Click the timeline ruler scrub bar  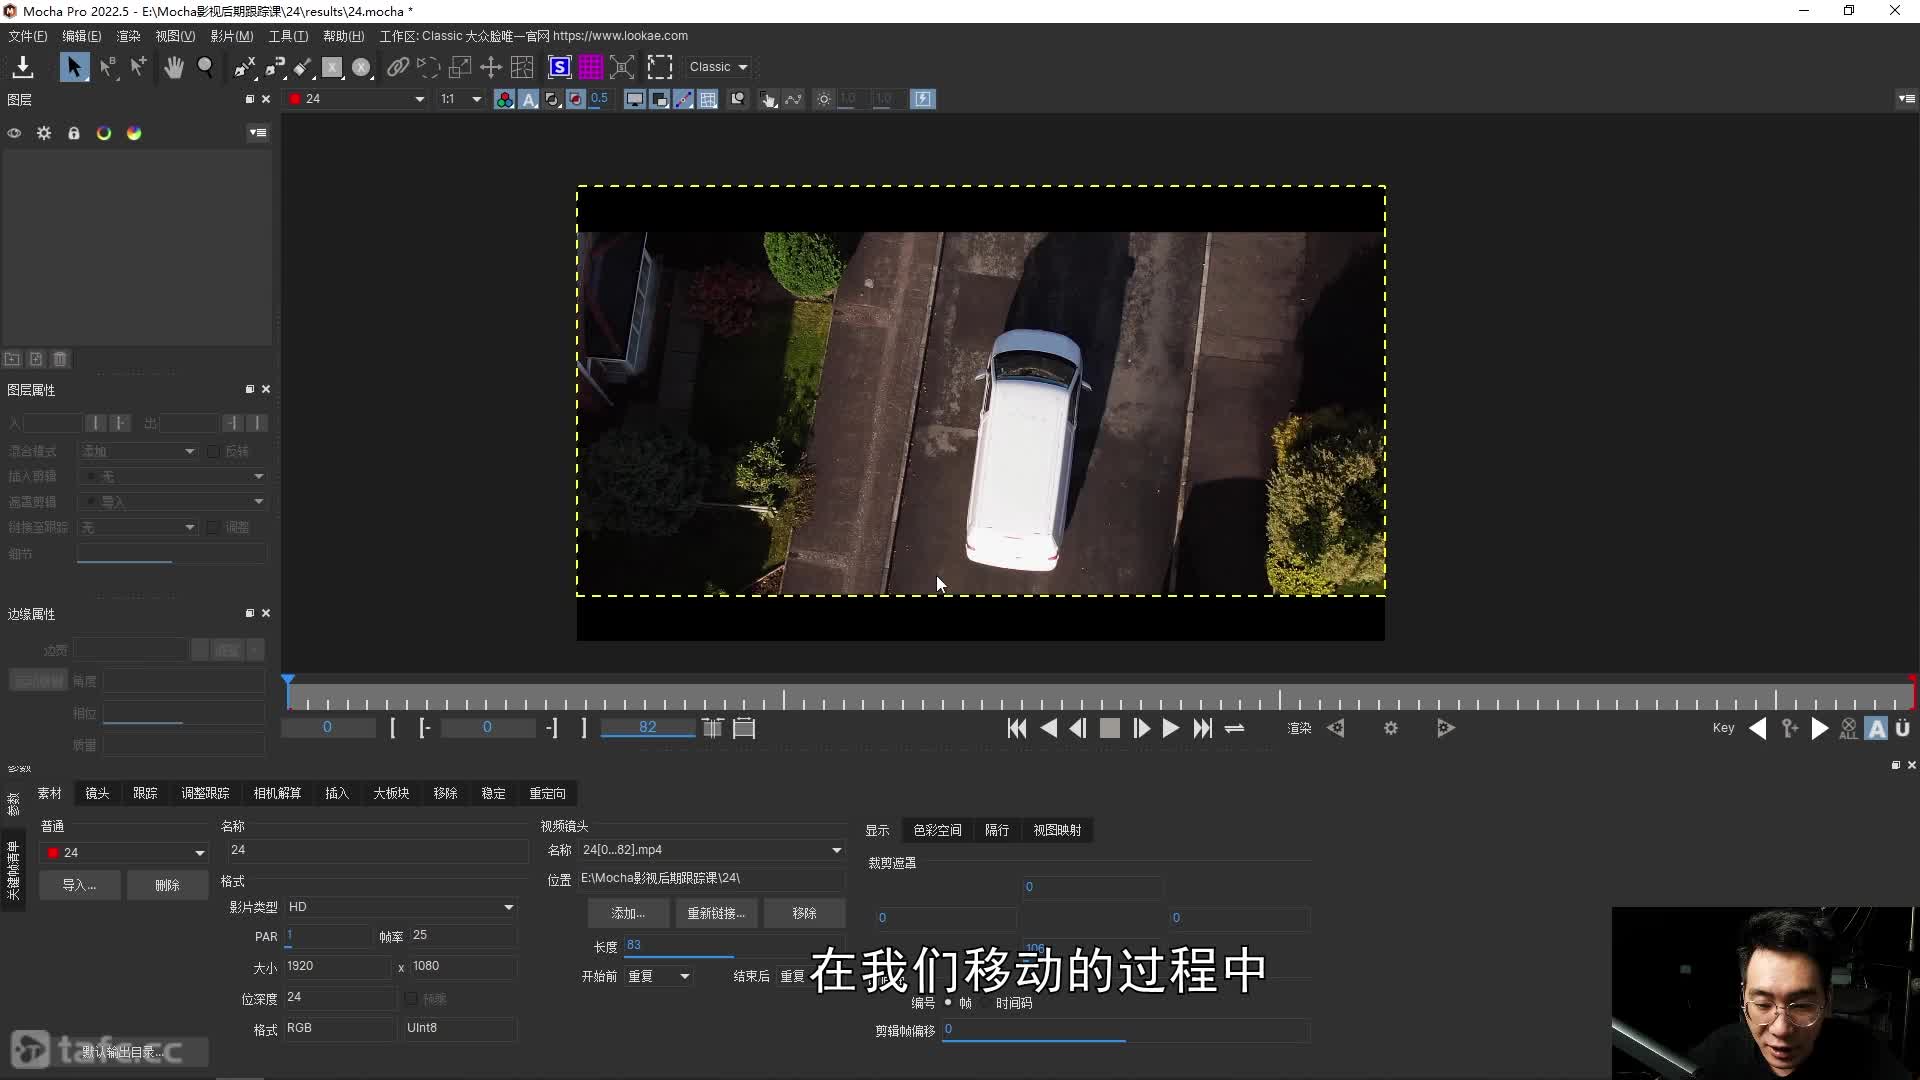(1100, 697)
